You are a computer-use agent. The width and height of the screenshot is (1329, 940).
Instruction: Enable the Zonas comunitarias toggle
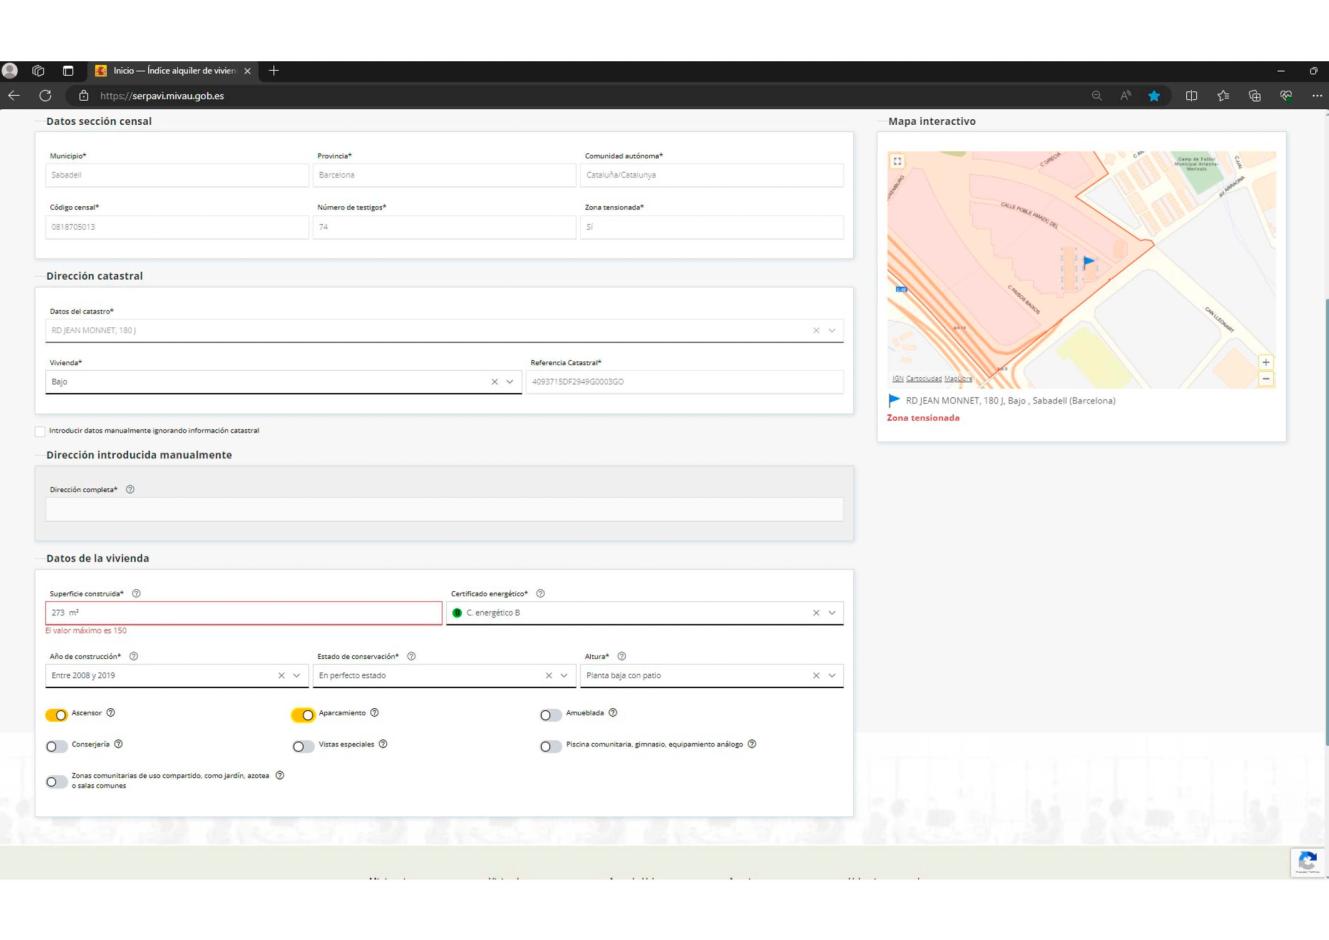tap(57, 781)
